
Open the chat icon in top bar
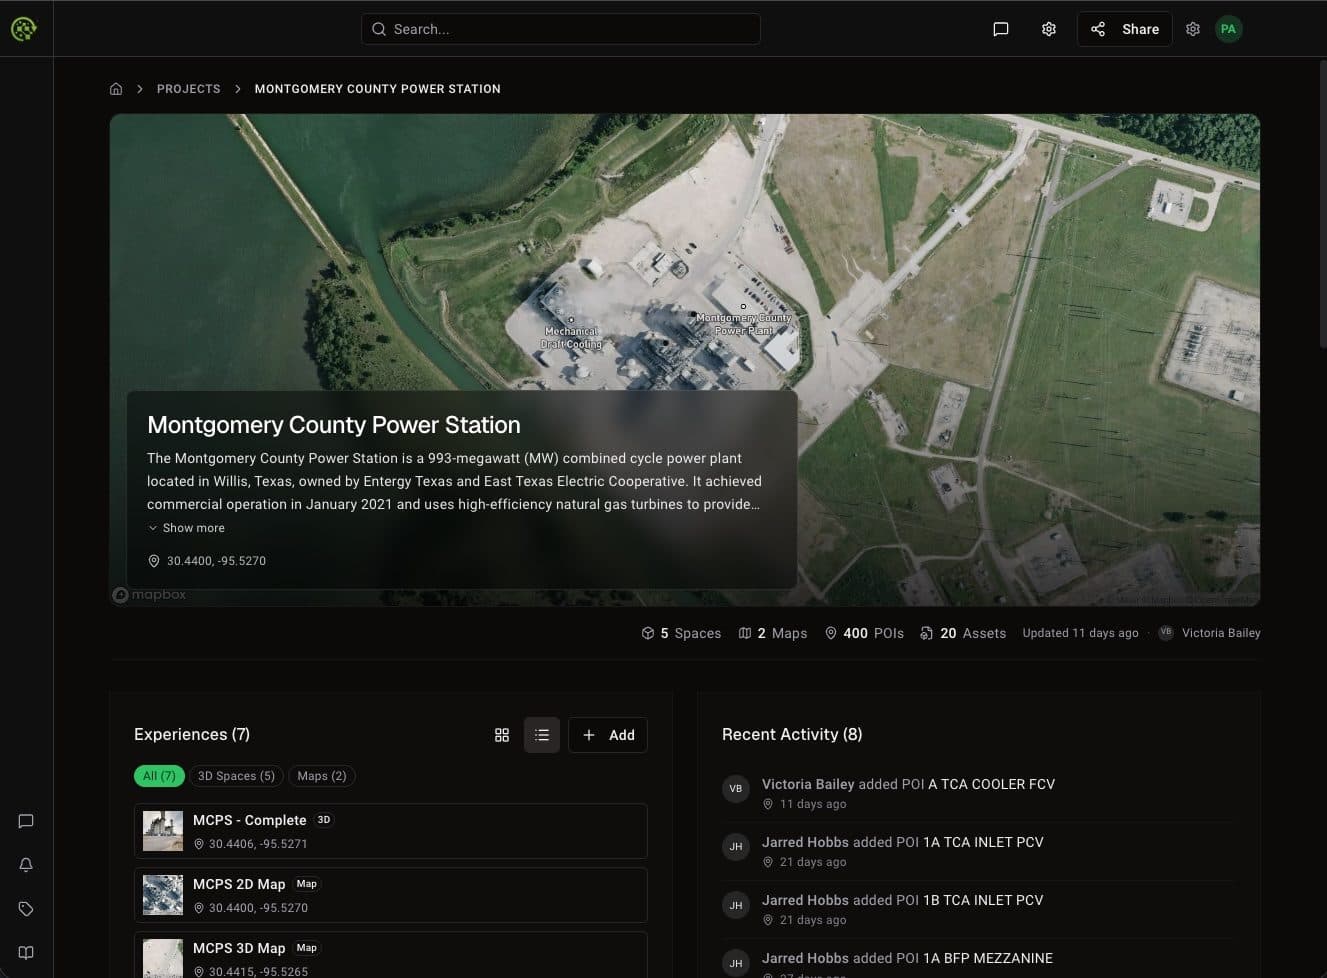[1000, 29]
